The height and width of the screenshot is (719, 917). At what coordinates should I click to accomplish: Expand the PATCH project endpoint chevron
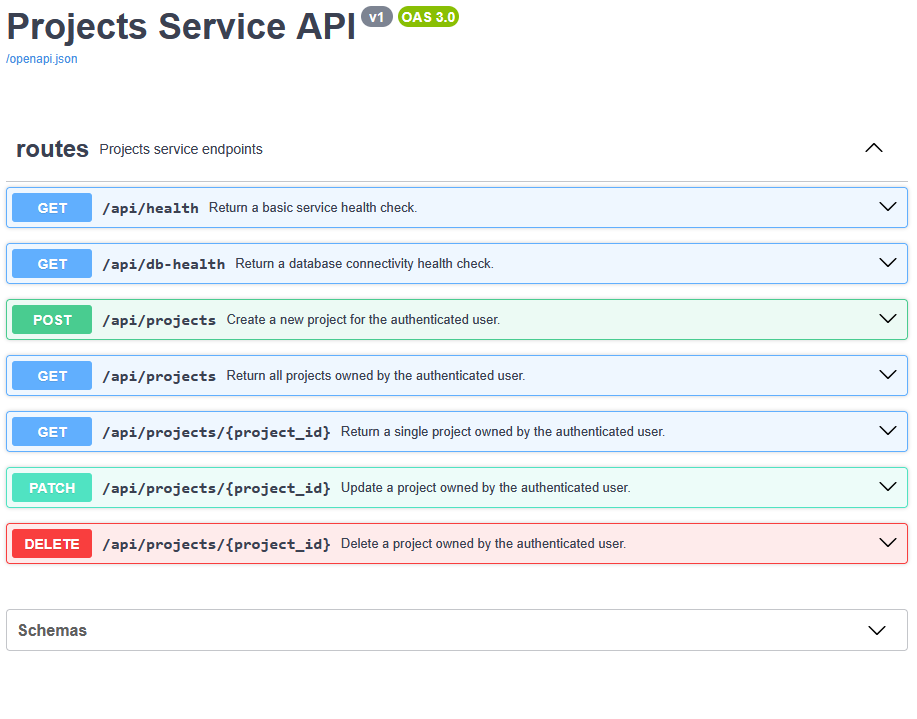[888, 487]
